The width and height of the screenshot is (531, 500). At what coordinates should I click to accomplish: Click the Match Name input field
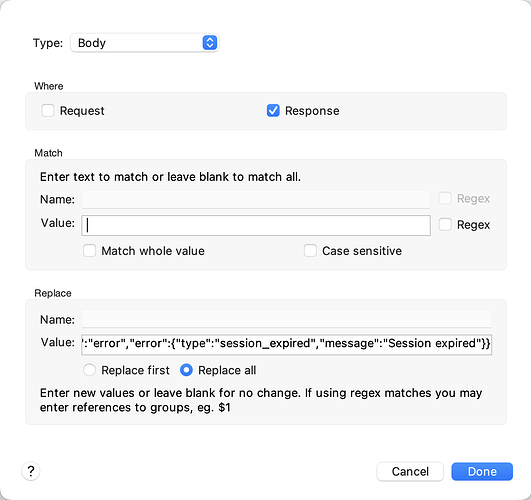(256, 199)
